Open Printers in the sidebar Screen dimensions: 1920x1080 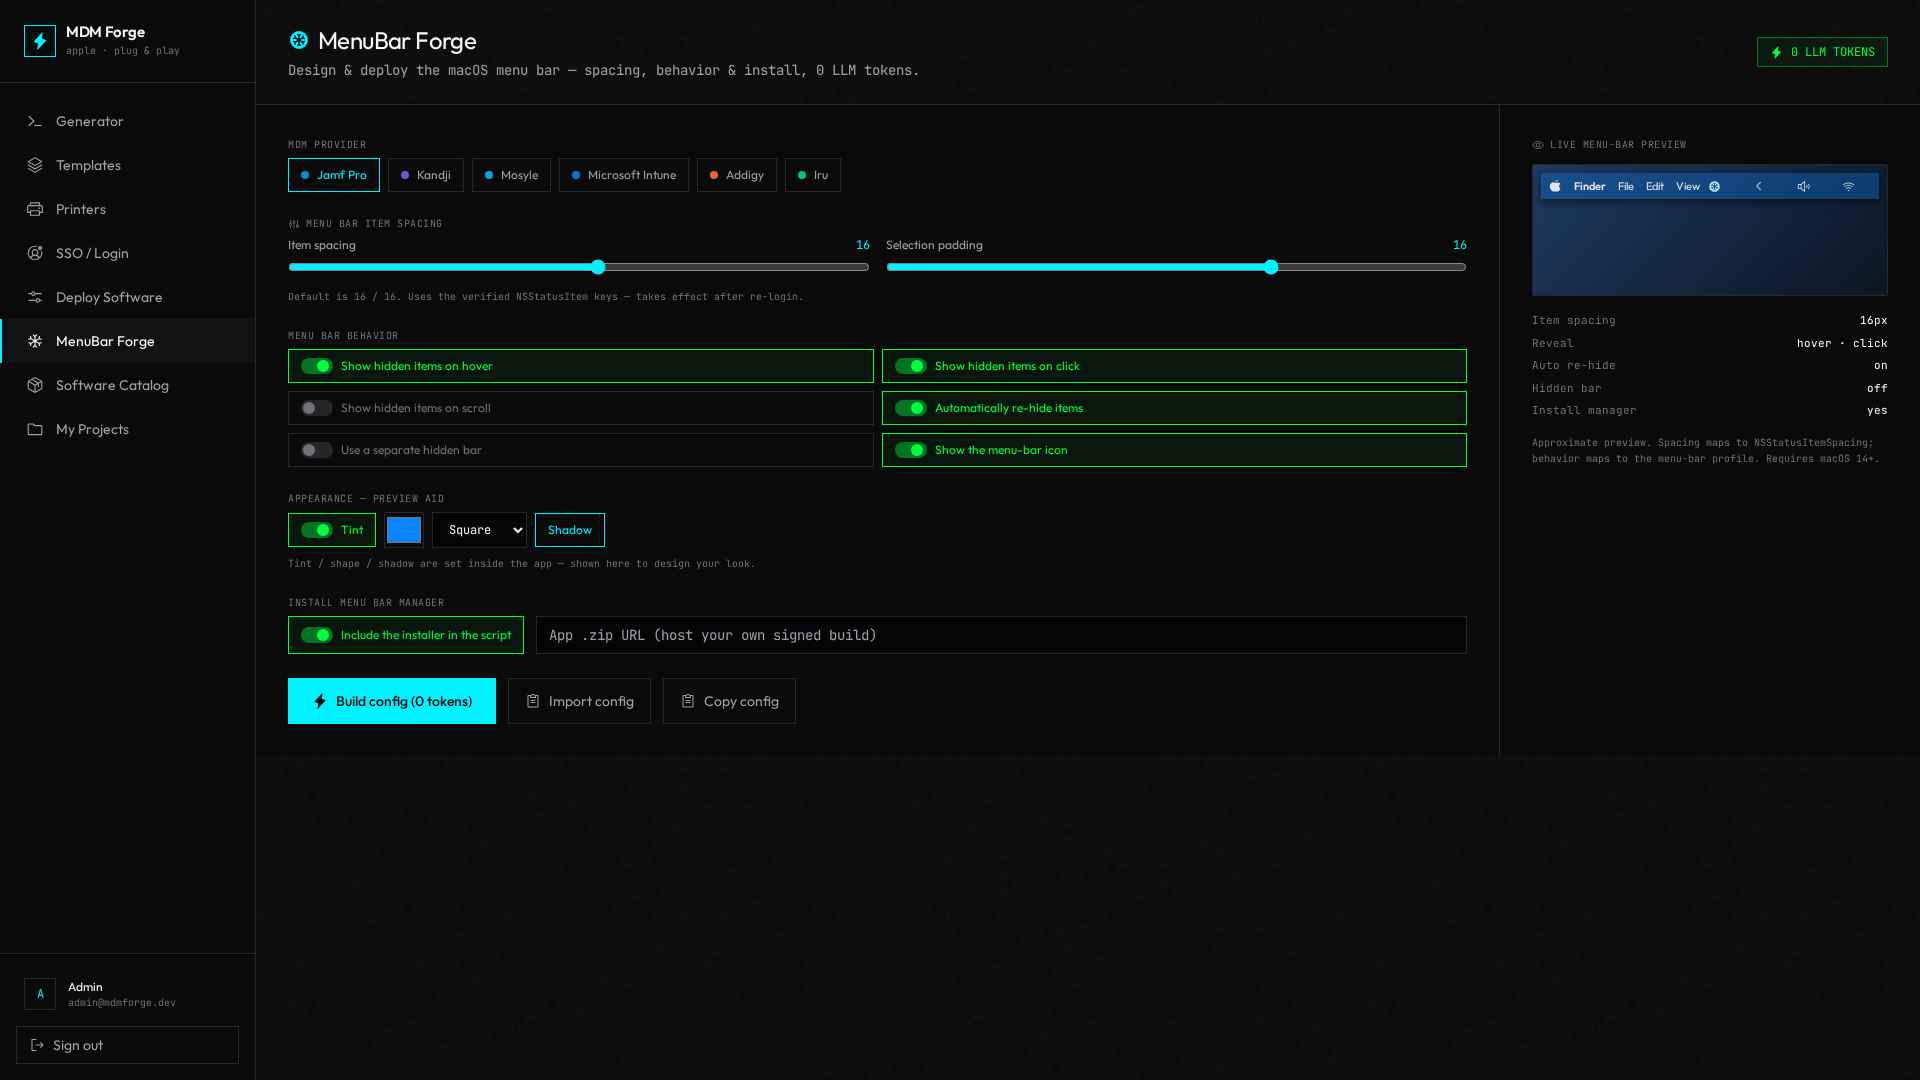coord(128,209)
